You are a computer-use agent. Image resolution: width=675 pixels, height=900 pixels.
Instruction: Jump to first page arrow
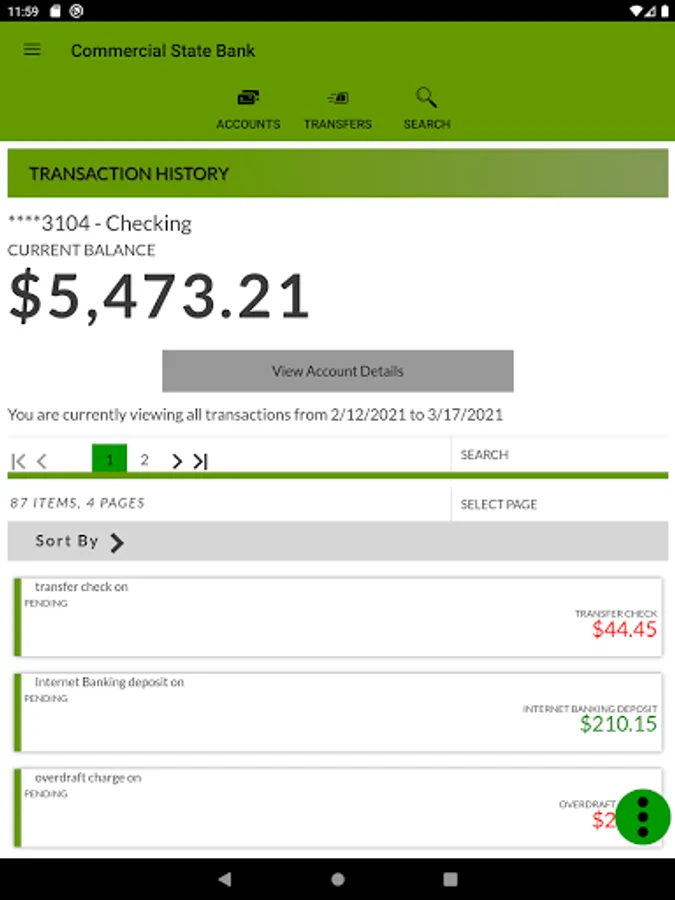coord(18,461)
